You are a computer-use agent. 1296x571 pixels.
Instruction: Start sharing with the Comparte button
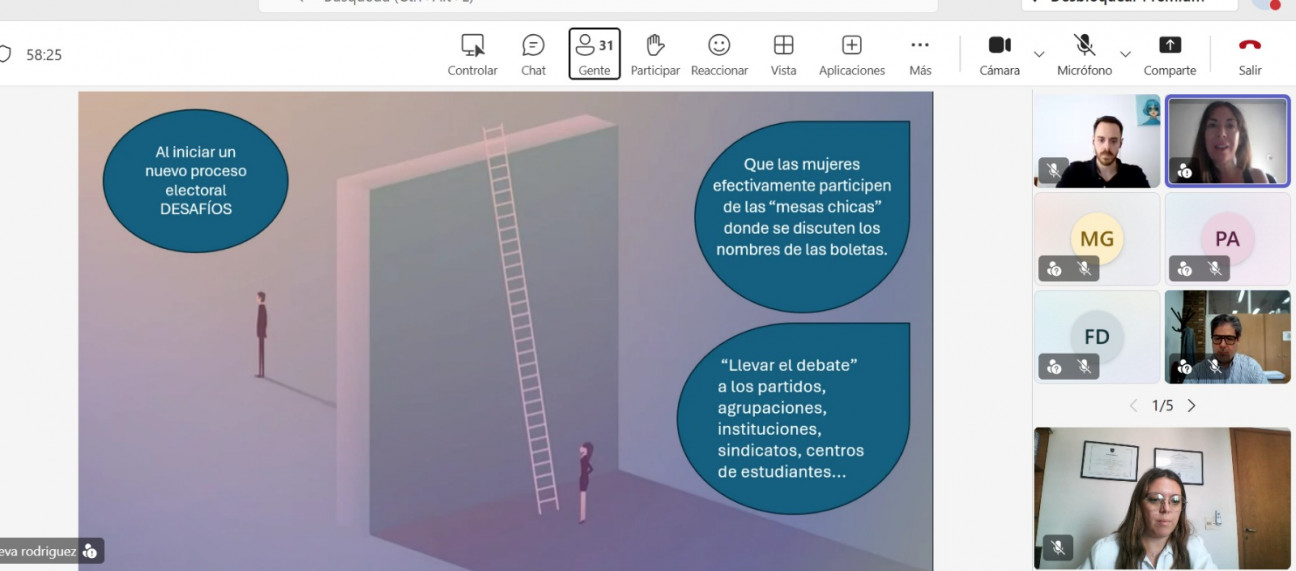(x=1169, y=54)
